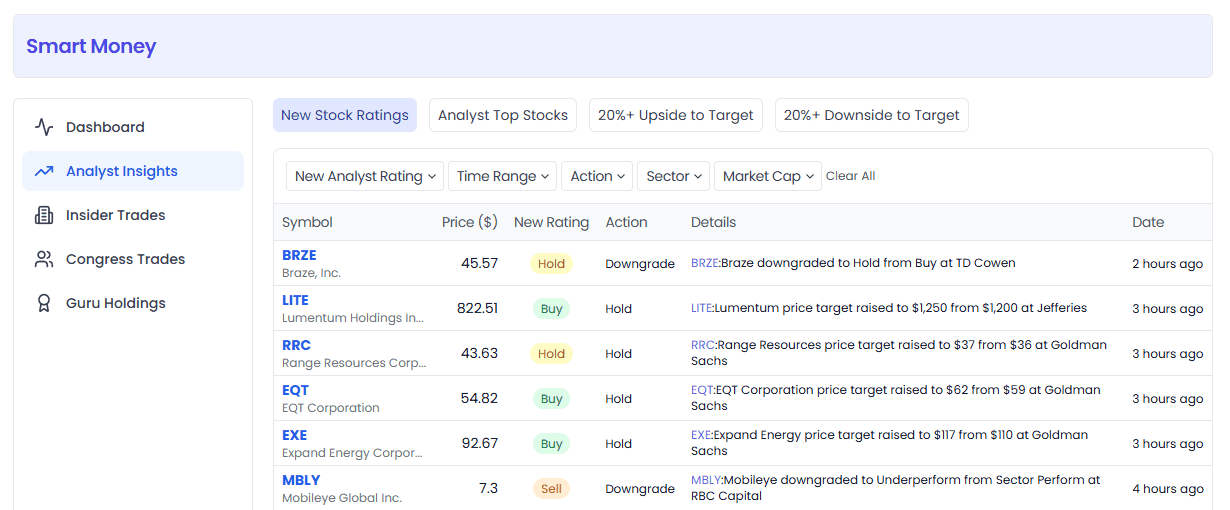The height and width of the screenshot is (510, 1230).
Task: Click the Symbol column header
Action: click(x=307, y=222)
